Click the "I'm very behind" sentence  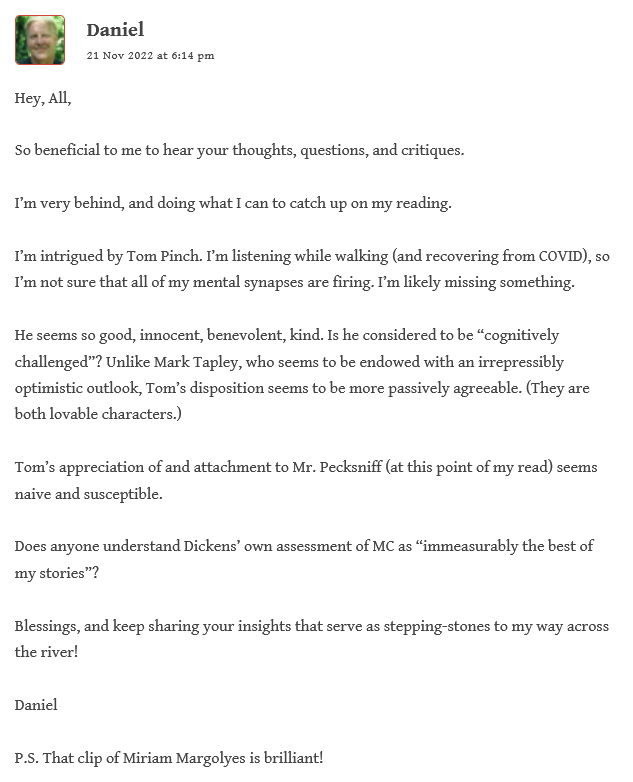point(233,203)
